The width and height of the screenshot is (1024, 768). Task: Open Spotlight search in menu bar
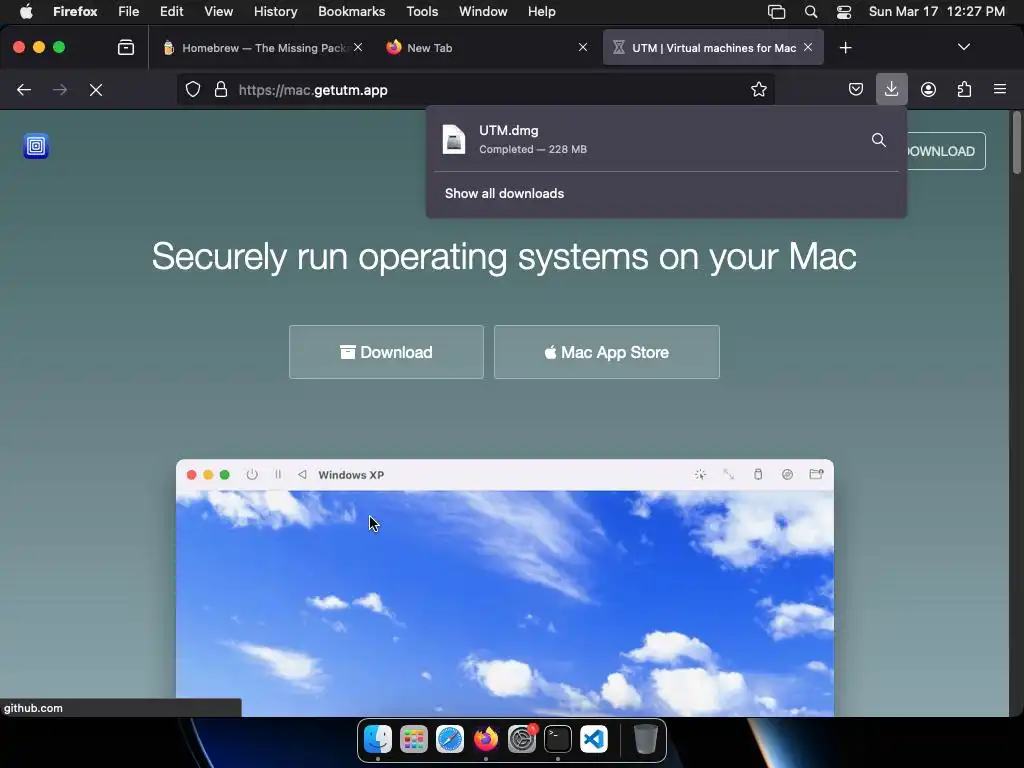coord(811,12)
